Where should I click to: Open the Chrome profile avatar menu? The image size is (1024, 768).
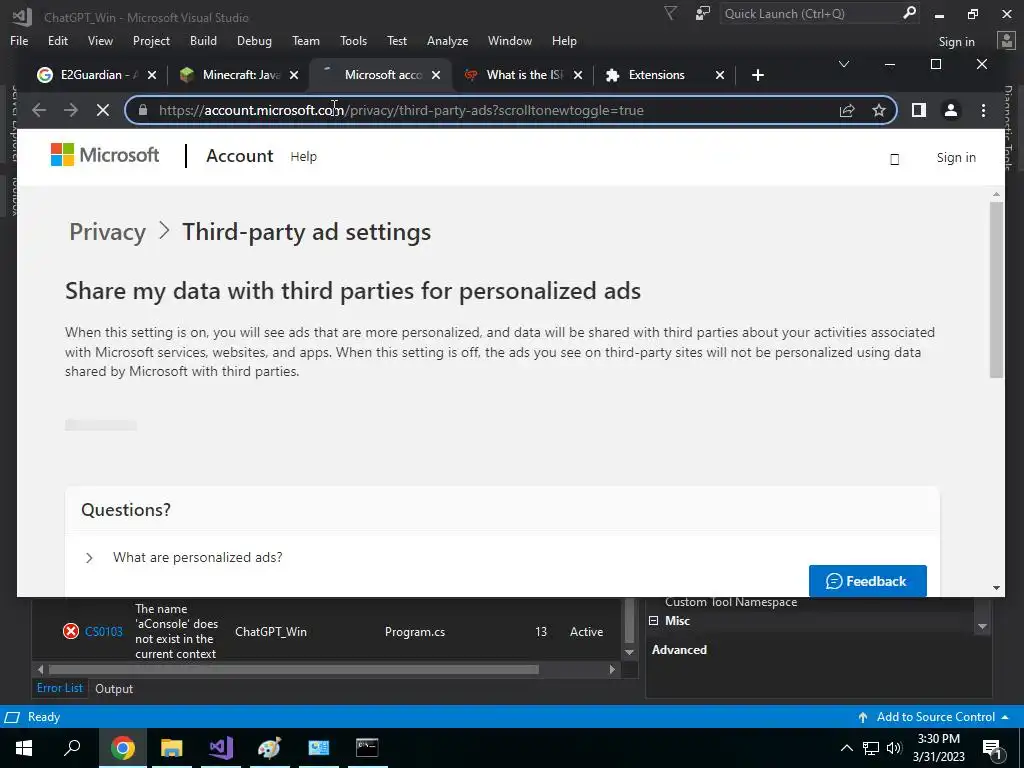[951, 110]
